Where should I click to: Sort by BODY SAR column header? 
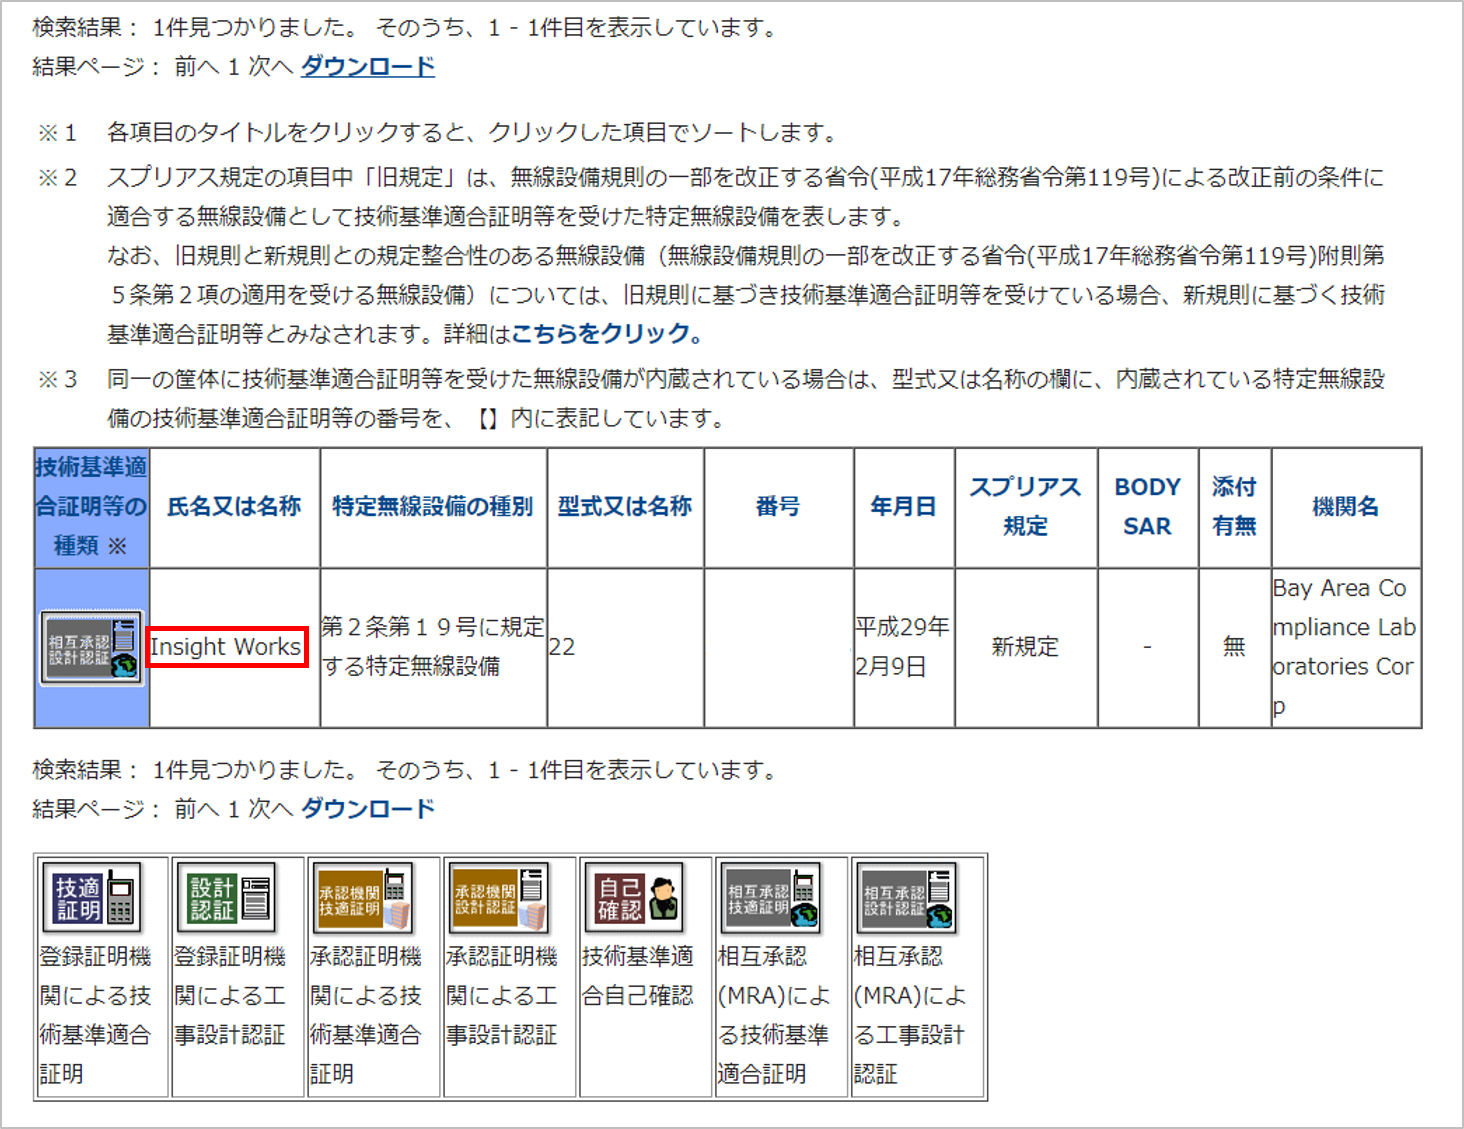pyautogui.click(x=1148, y=506)
